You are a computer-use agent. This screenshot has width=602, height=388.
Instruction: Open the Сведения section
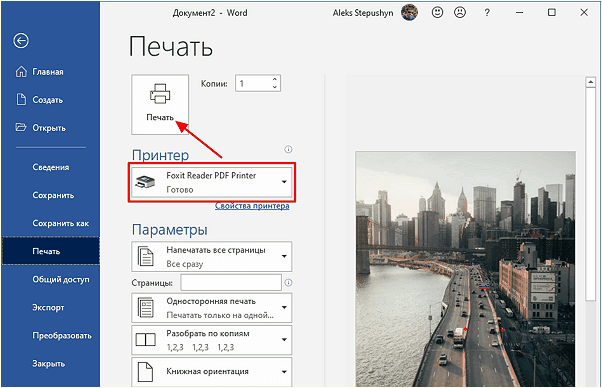51,167
